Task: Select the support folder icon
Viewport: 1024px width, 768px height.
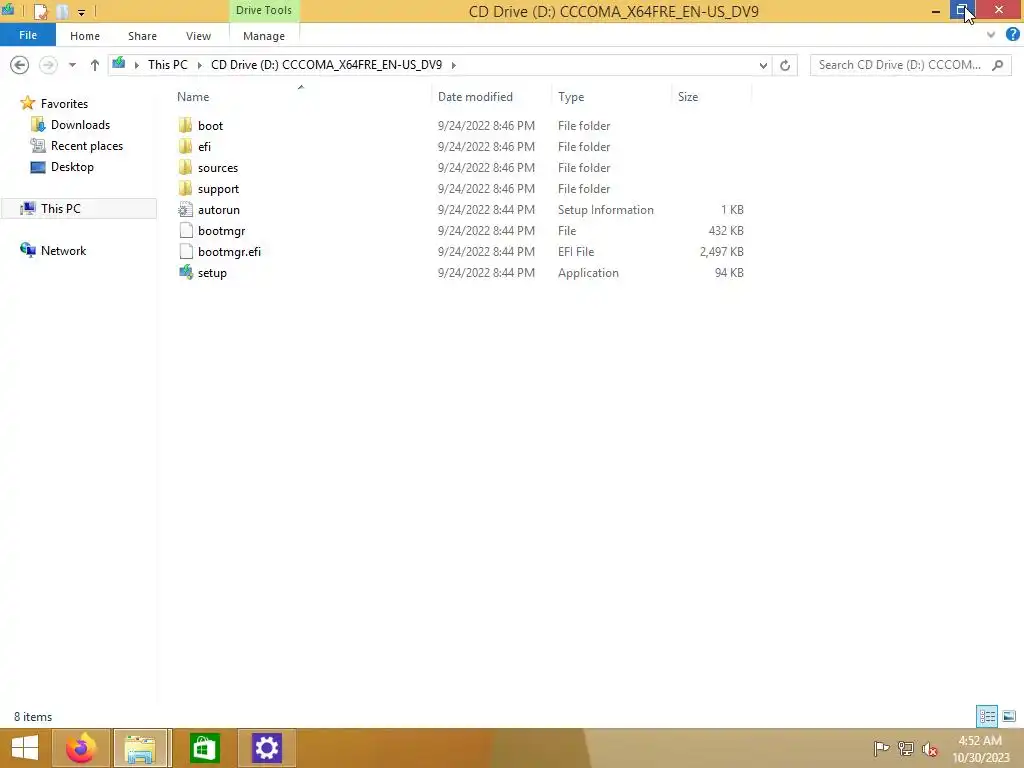Action: [185, 189]
